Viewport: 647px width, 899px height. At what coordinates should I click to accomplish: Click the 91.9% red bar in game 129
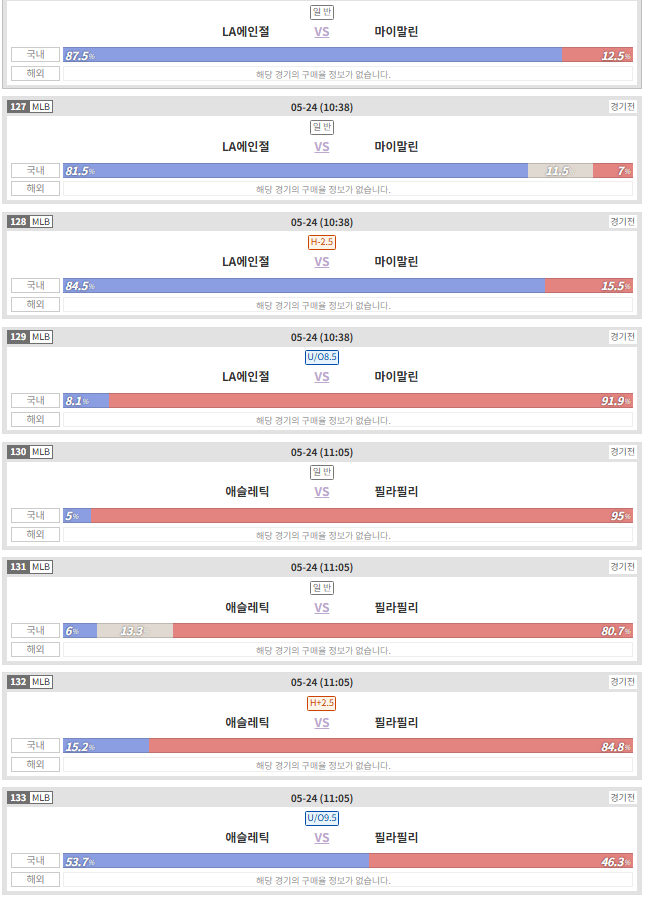[371, 401]
